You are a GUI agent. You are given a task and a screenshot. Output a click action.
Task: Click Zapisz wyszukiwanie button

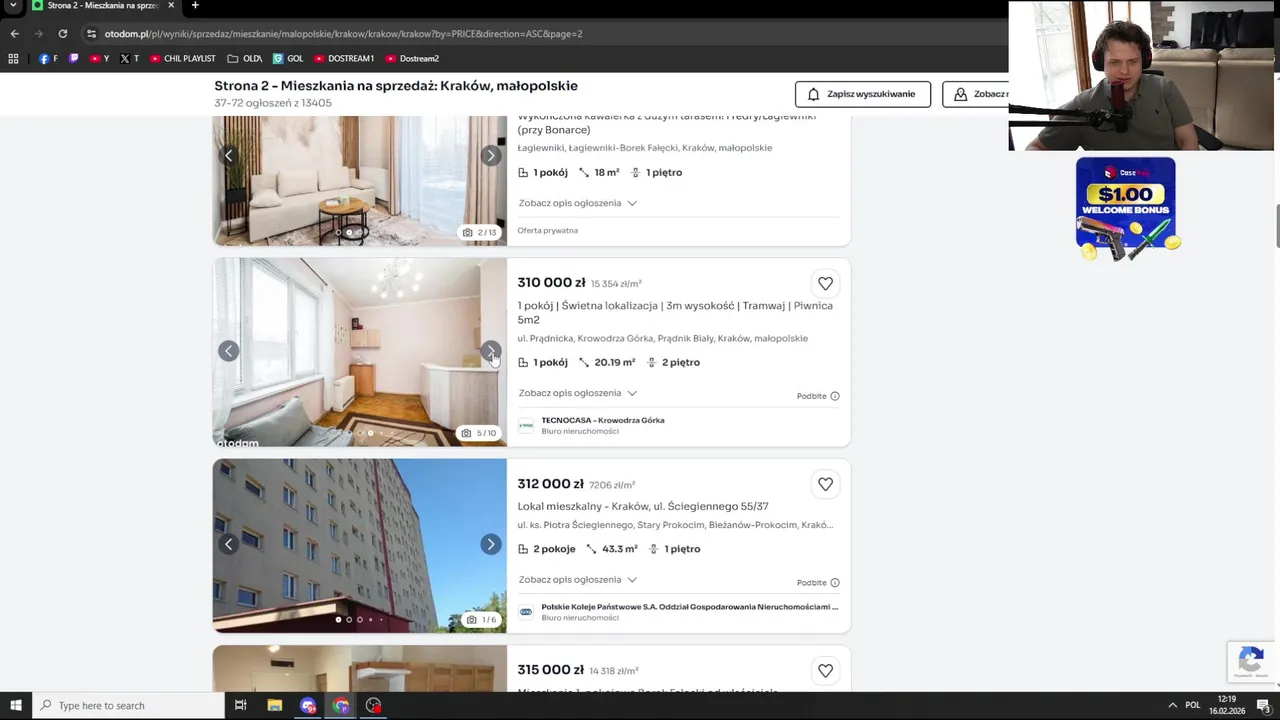862,94
